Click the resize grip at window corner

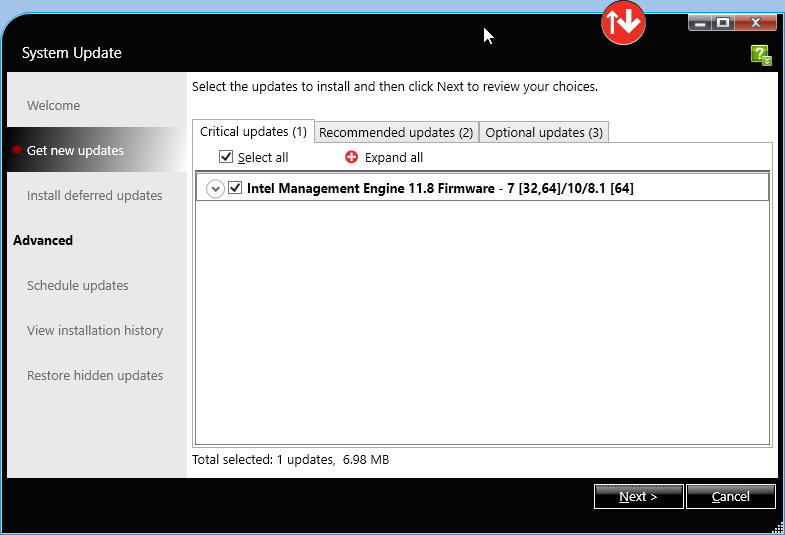pyautogui.click(x=777, y=527)
